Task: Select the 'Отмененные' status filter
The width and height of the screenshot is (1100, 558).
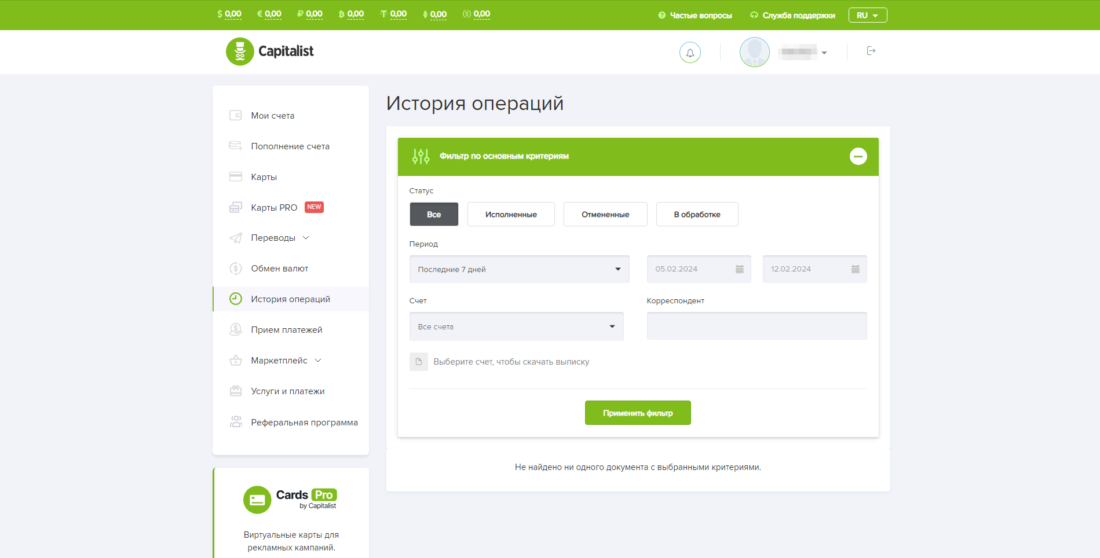Action: tap(605, 214)
